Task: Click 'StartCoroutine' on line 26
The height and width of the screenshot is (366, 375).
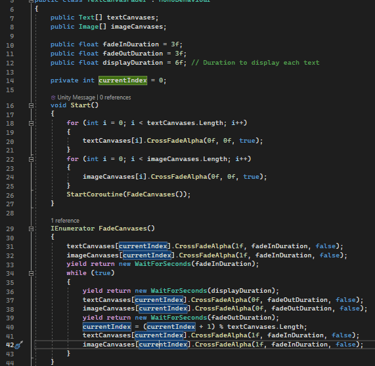Action: point(95,194)
